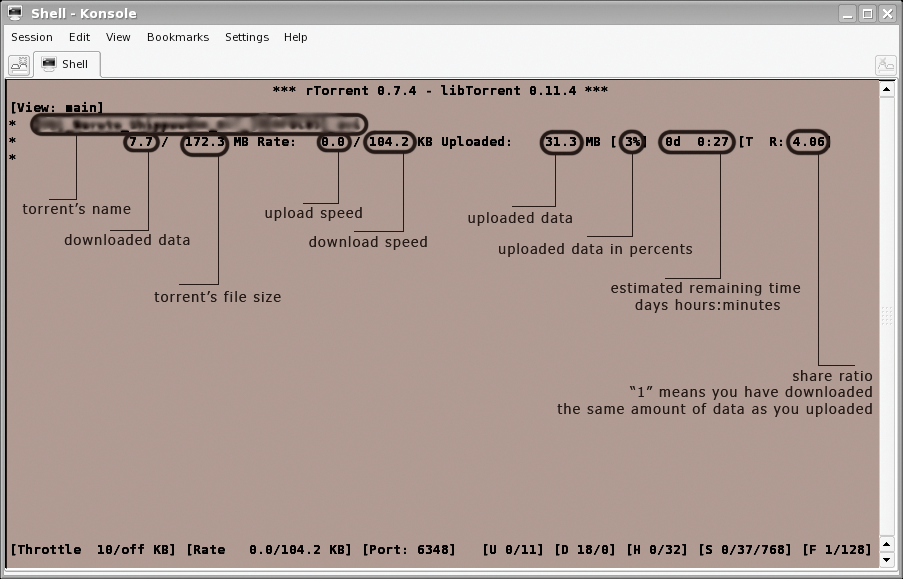Click the [F 1/128] status entry

837,550
